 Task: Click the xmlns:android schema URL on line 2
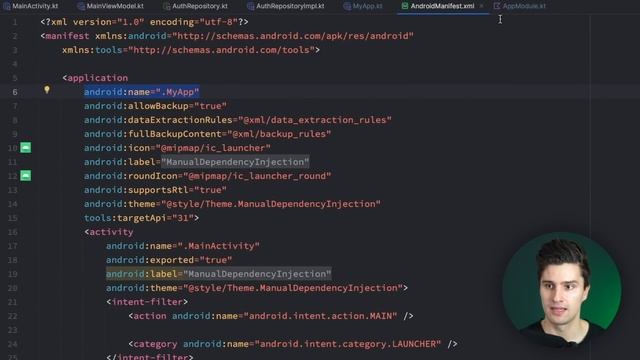point(293,36)
